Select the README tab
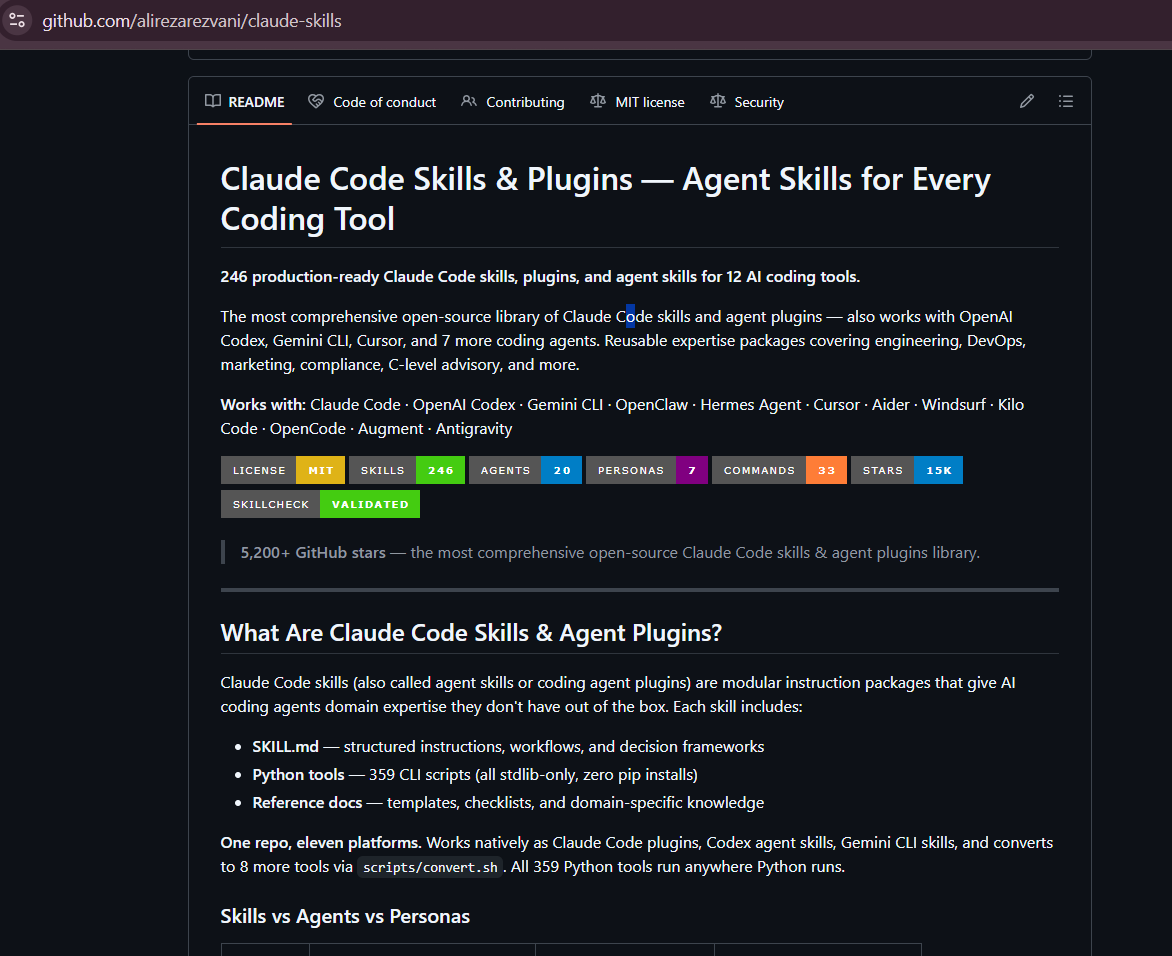This screenshot has width=1172, height=956. [244, 102]
